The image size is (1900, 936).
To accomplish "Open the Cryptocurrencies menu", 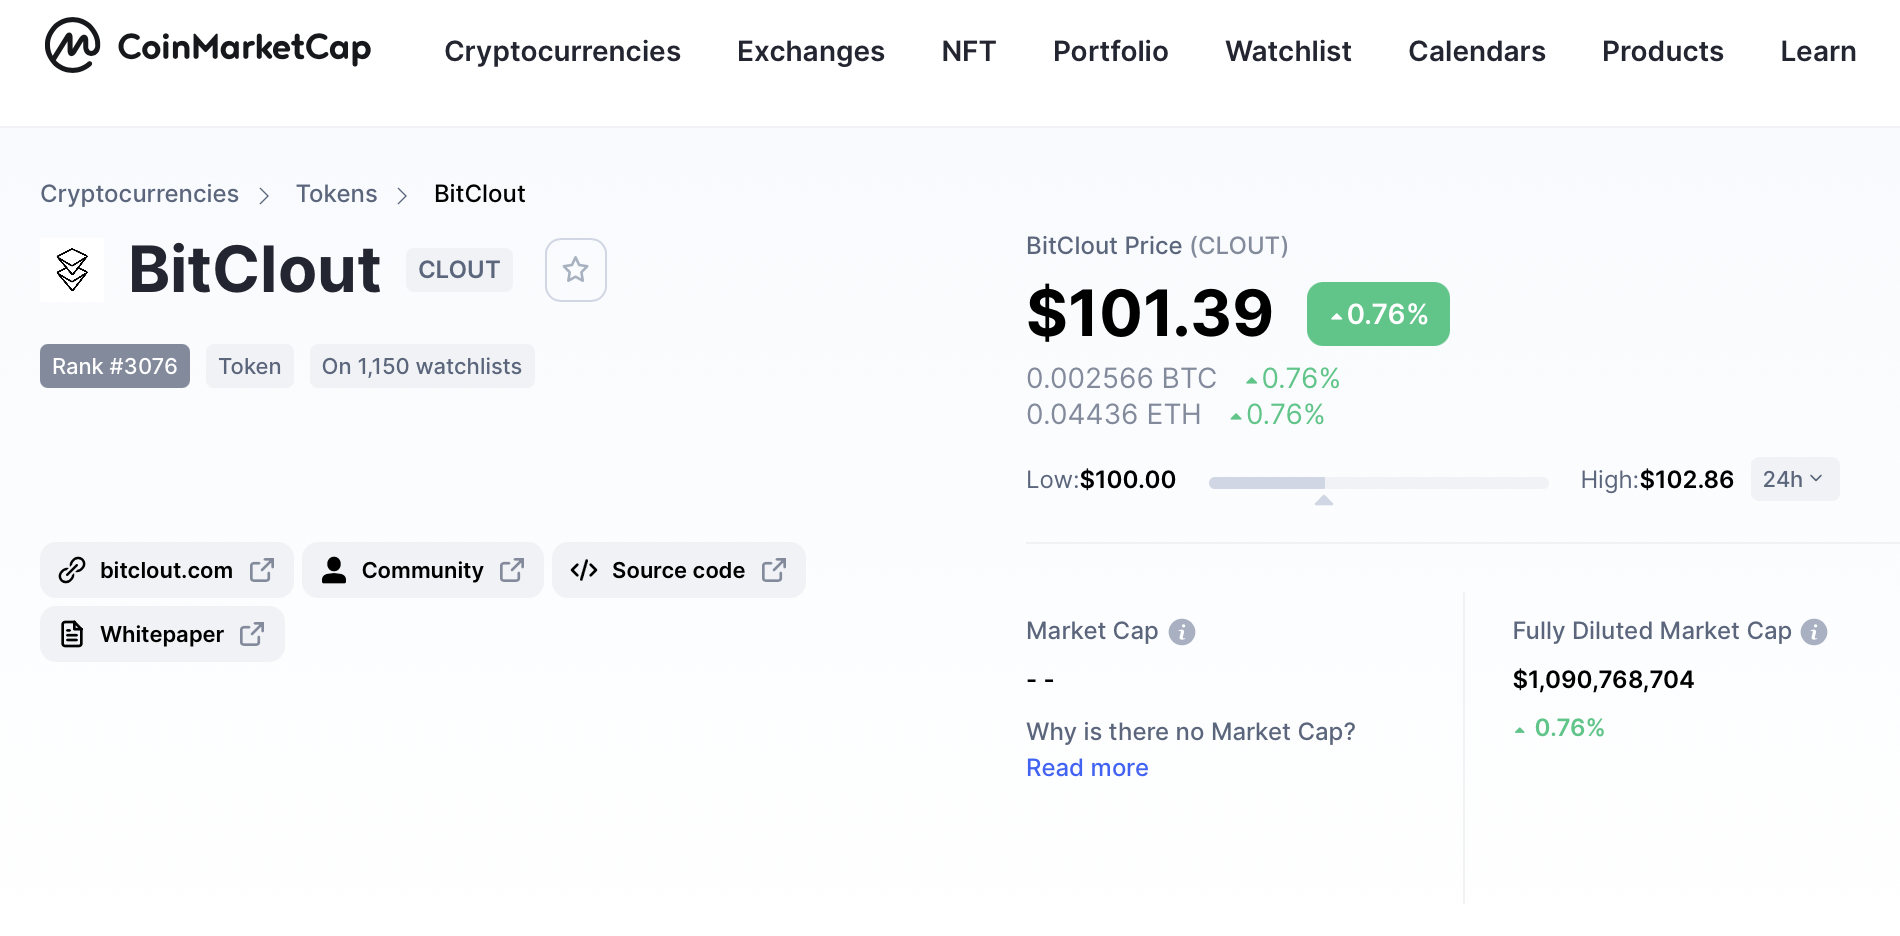I will [562, 51].
